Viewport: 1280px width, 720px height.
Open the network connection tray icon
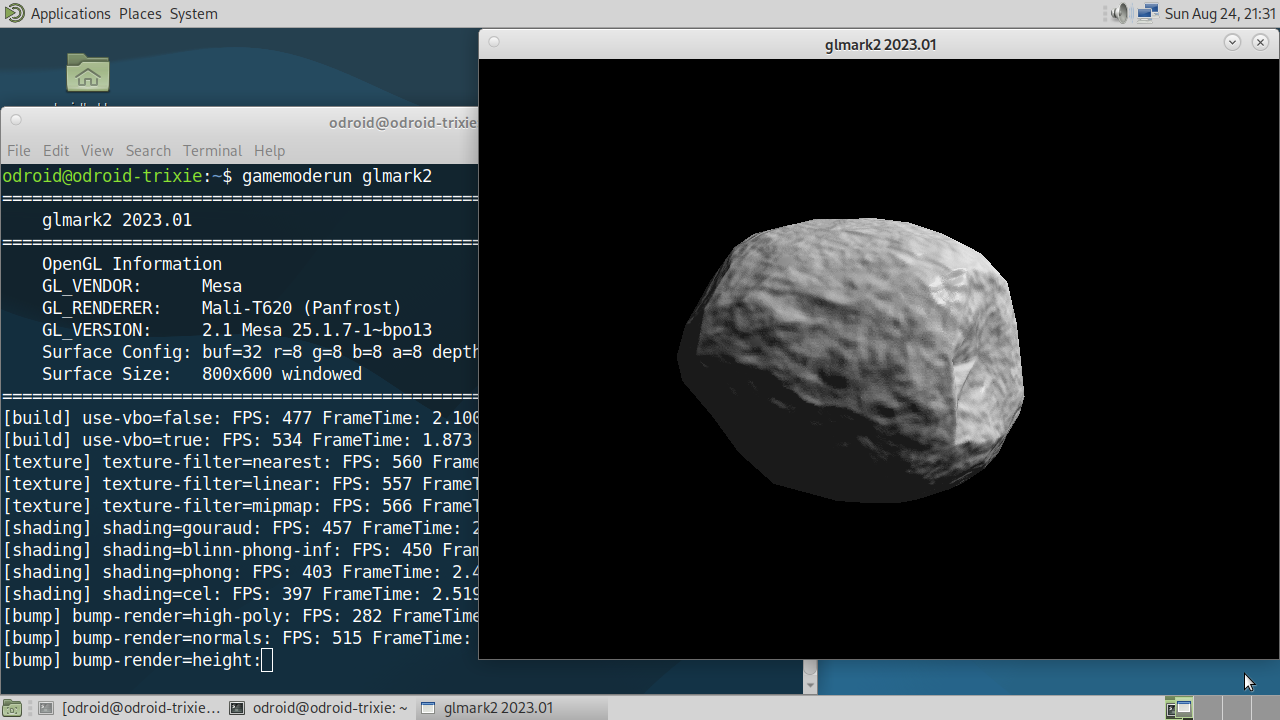(1147, 14)
